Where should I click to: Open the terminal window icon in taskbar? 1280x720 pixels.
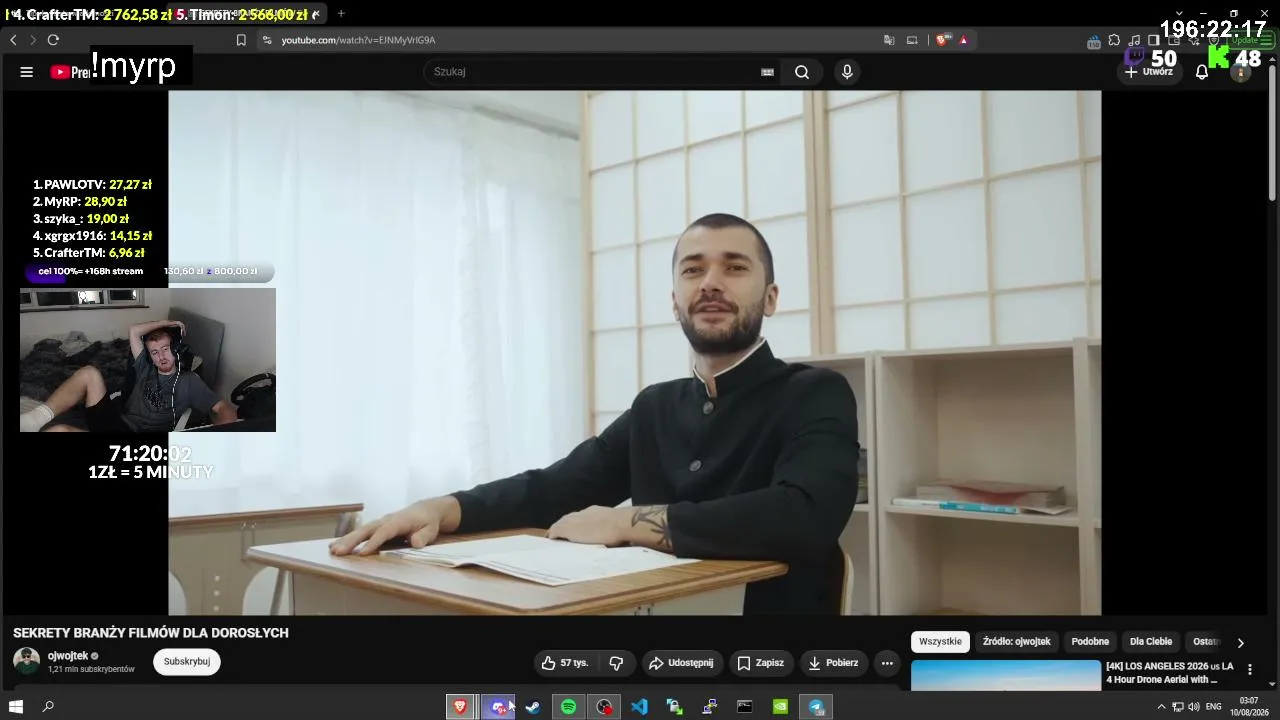pyautogui.click(x=745, y=707)
